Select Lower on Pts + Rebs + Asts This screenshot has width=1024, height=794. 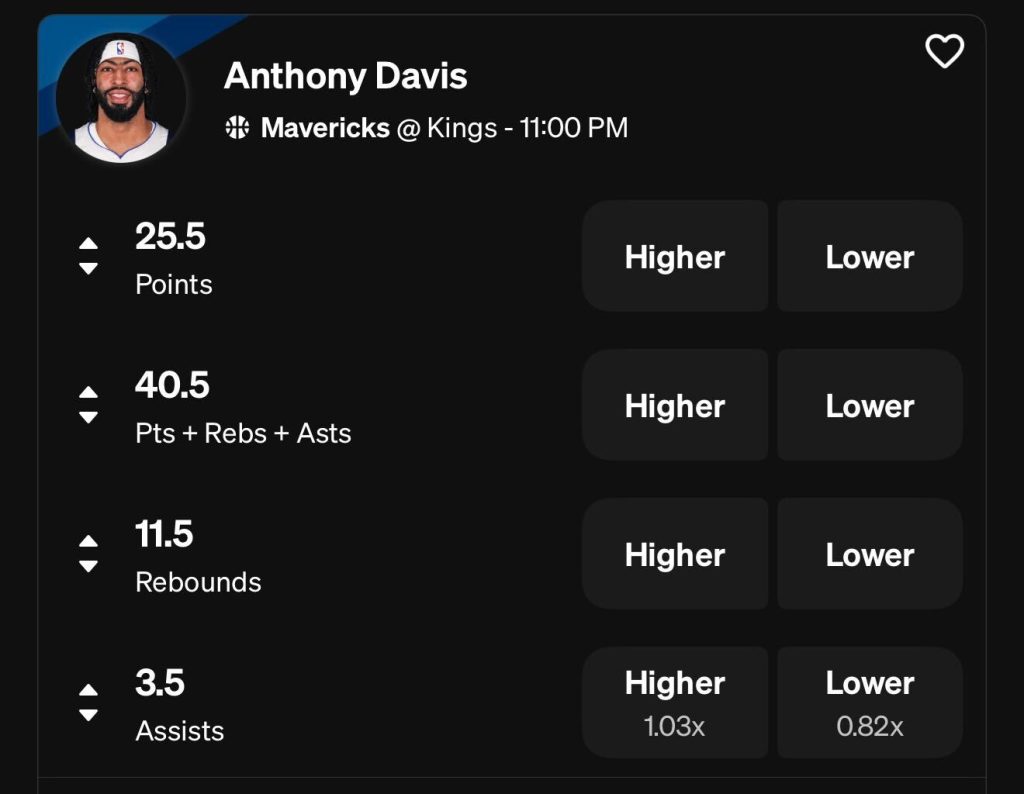[870, 405]
